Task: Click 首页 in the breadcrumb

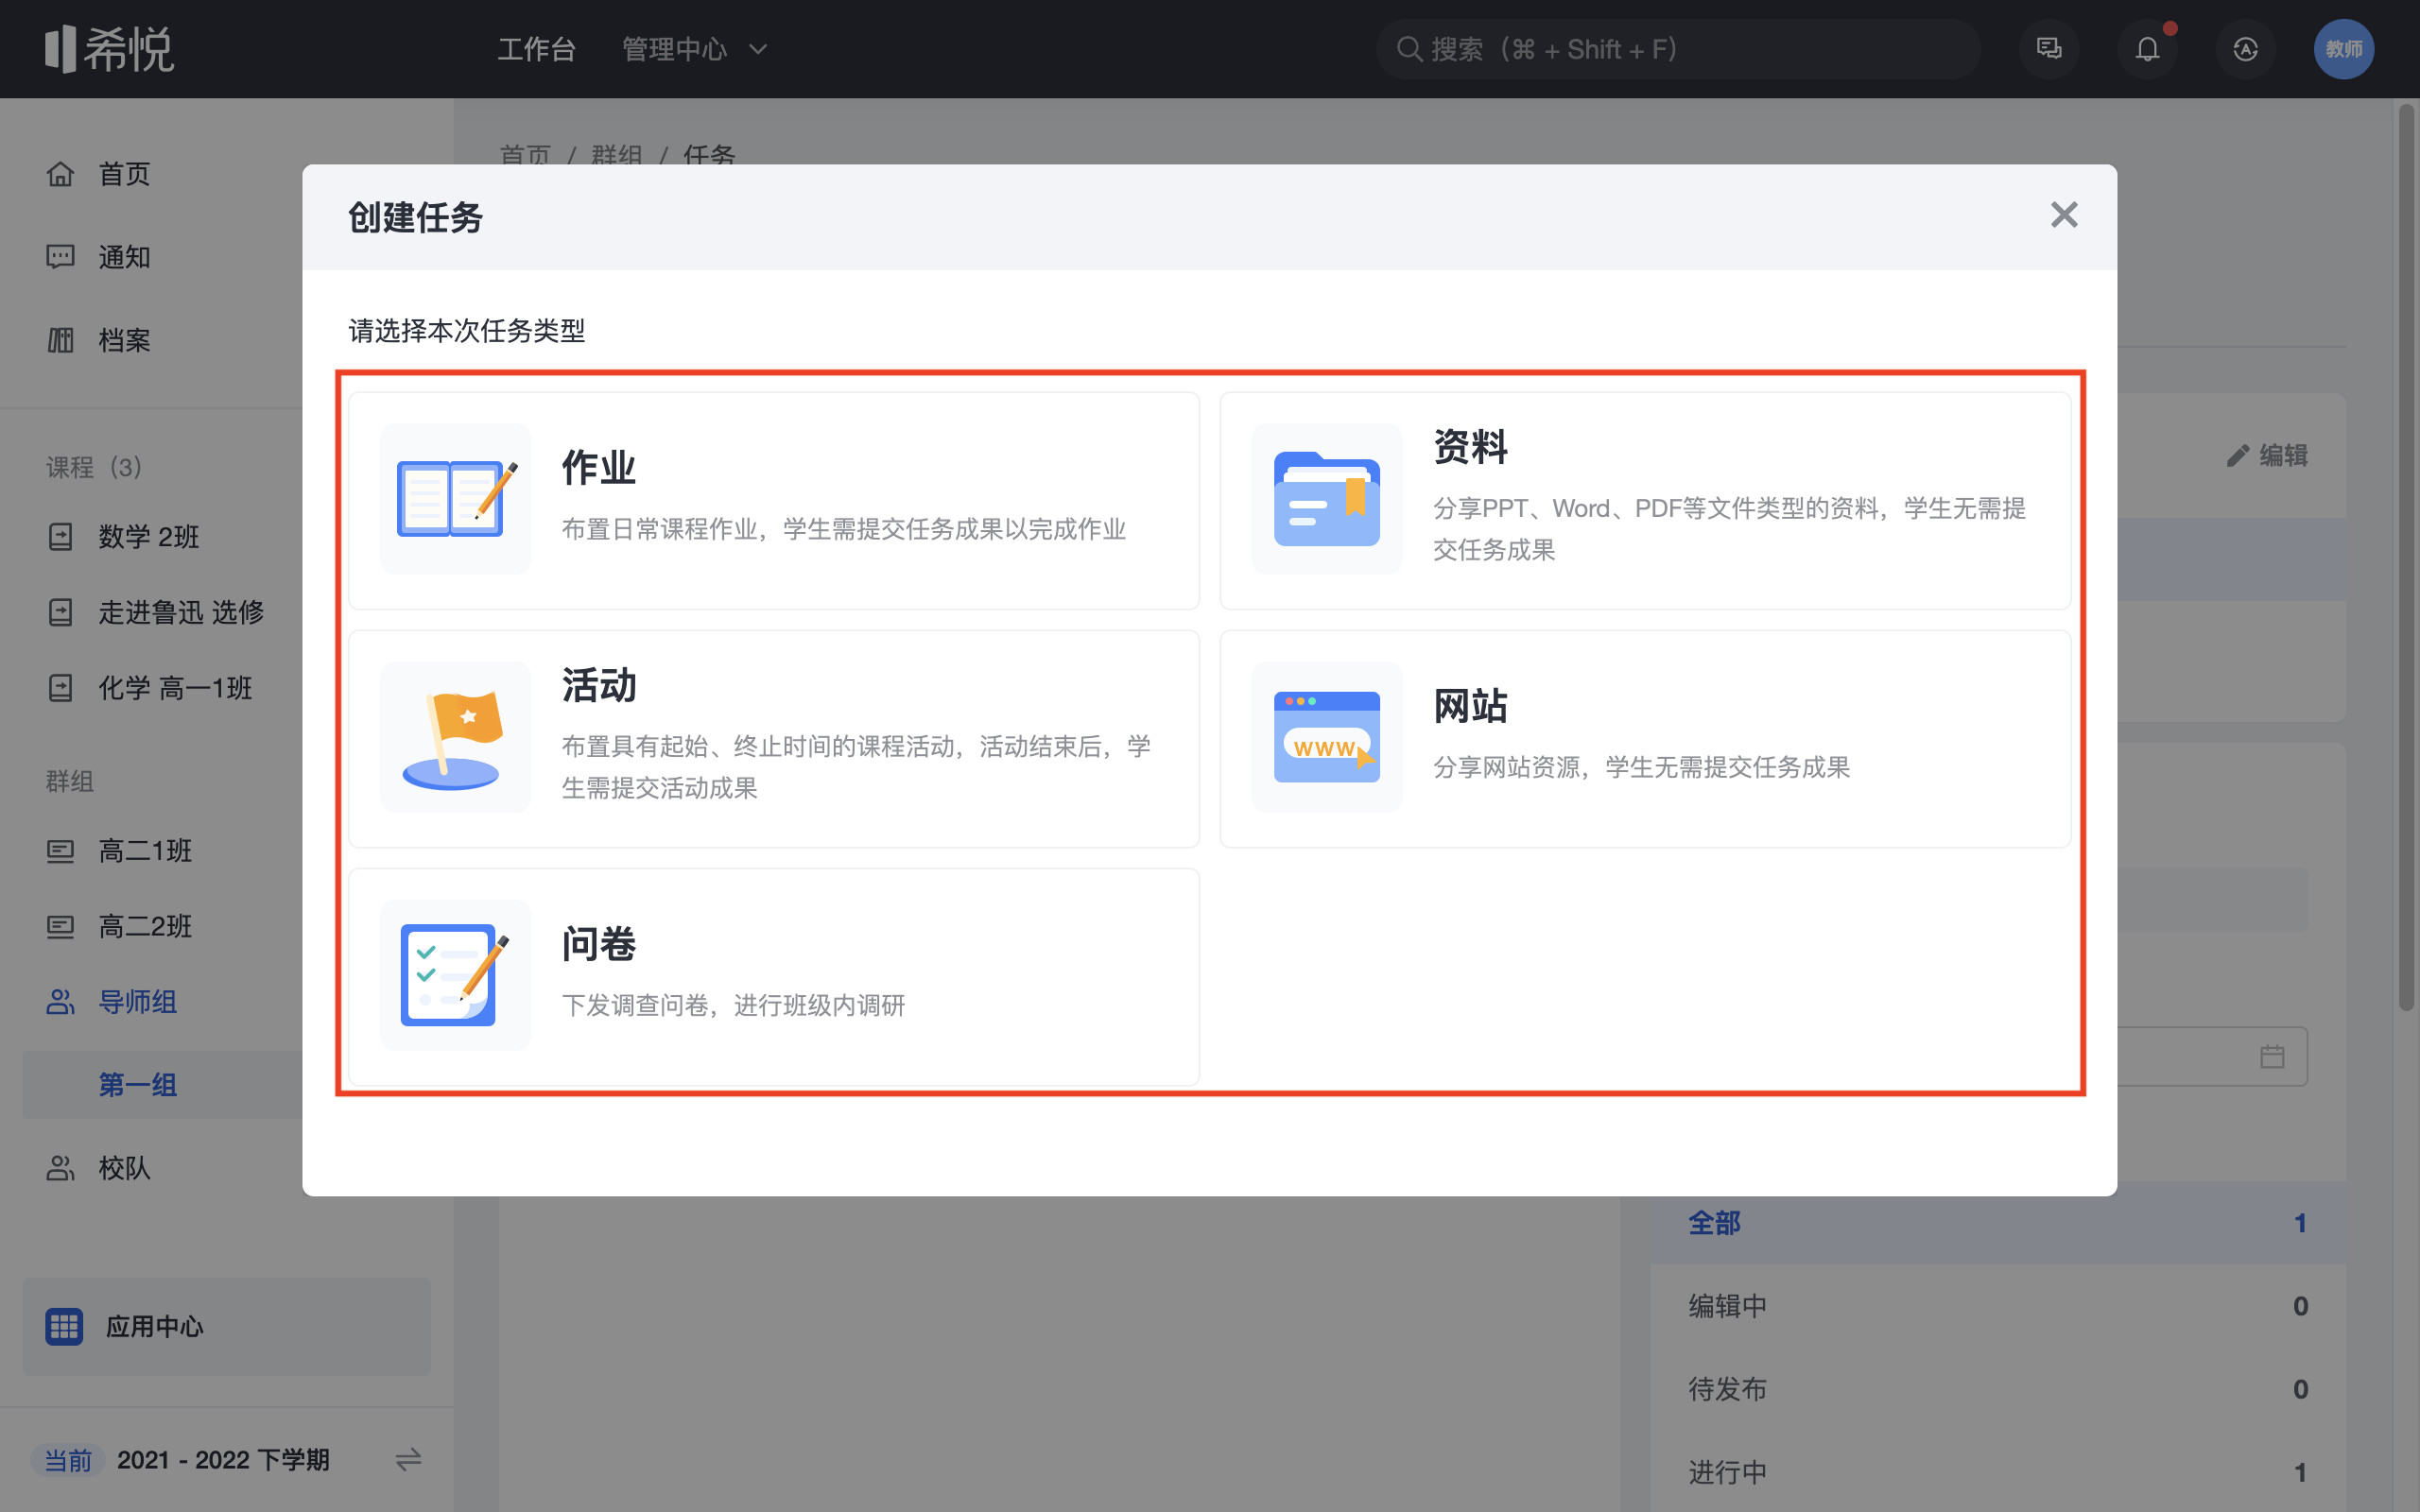Action: tap(525, 154)
